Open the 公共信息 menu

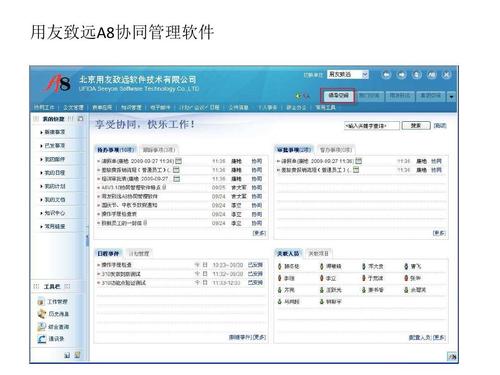point(238,107)
